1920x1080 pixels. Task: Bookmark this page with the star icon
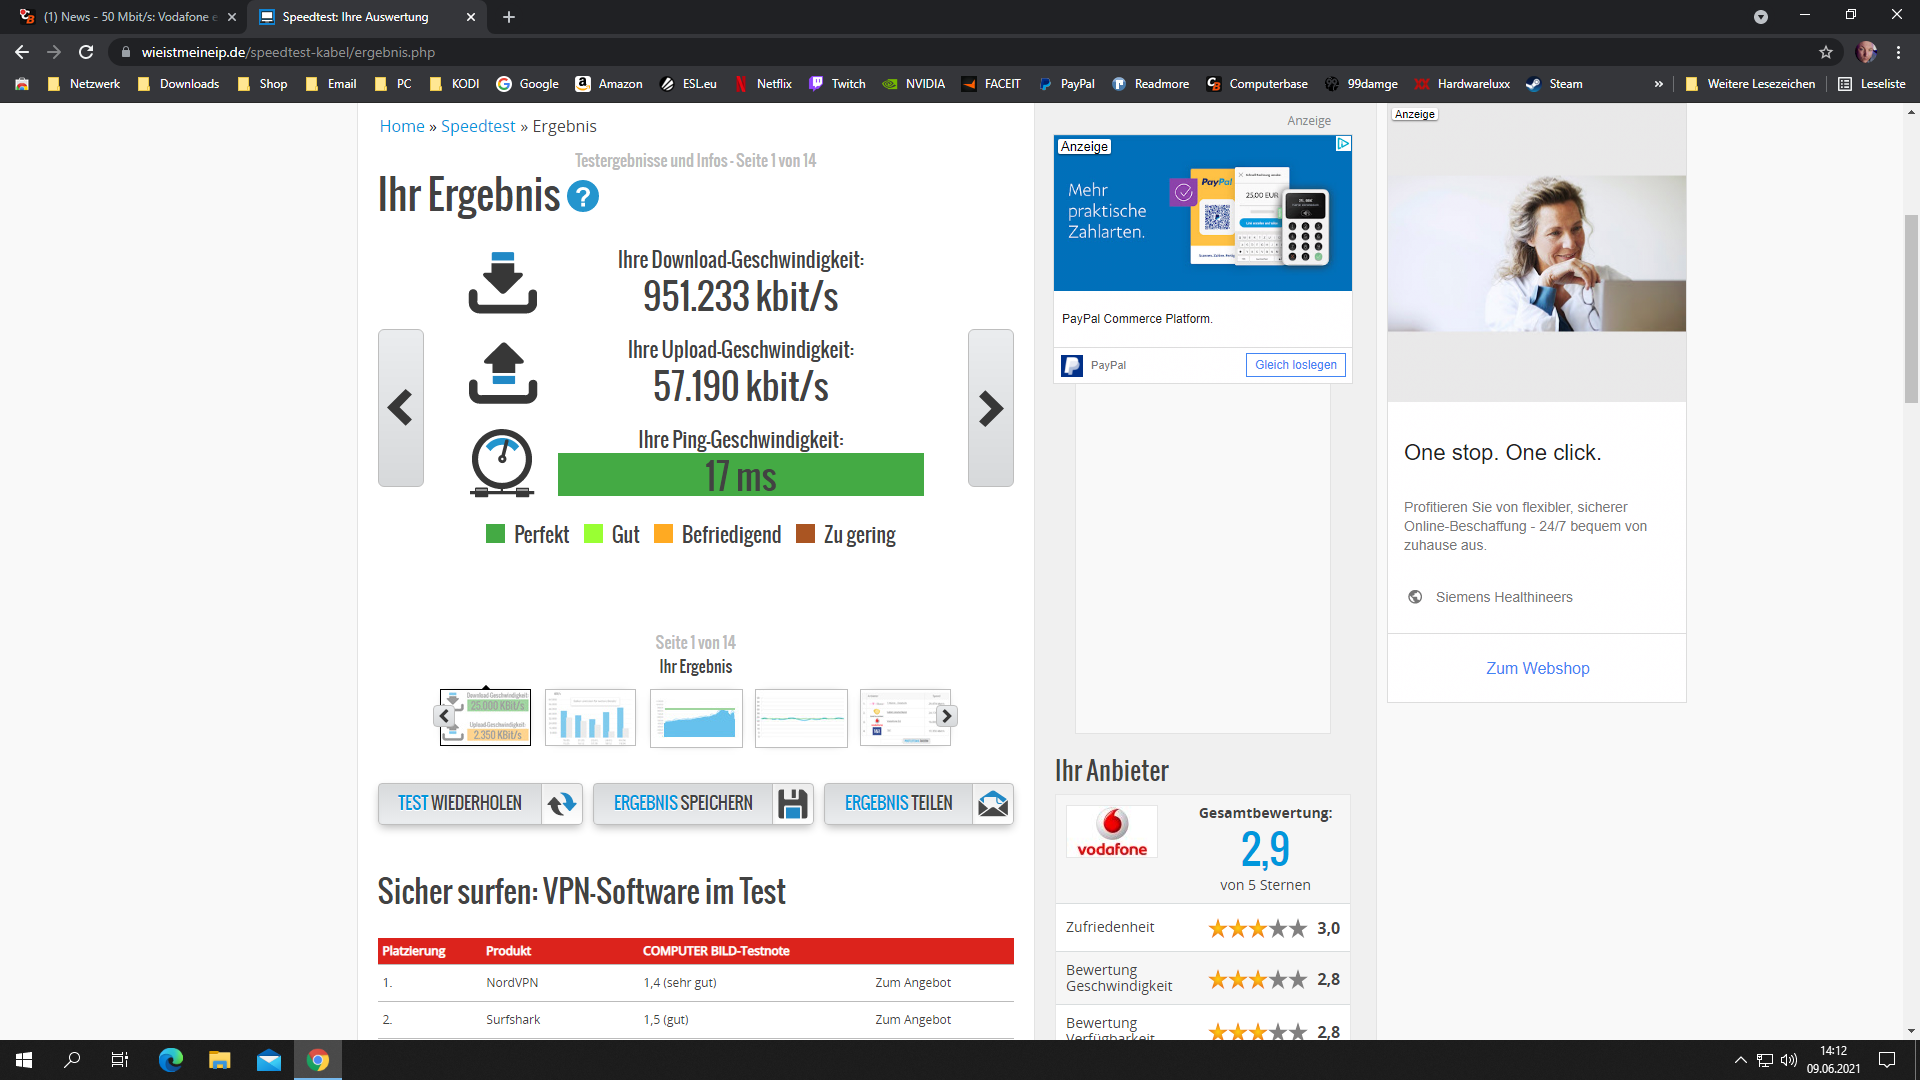pos(1826,52)
